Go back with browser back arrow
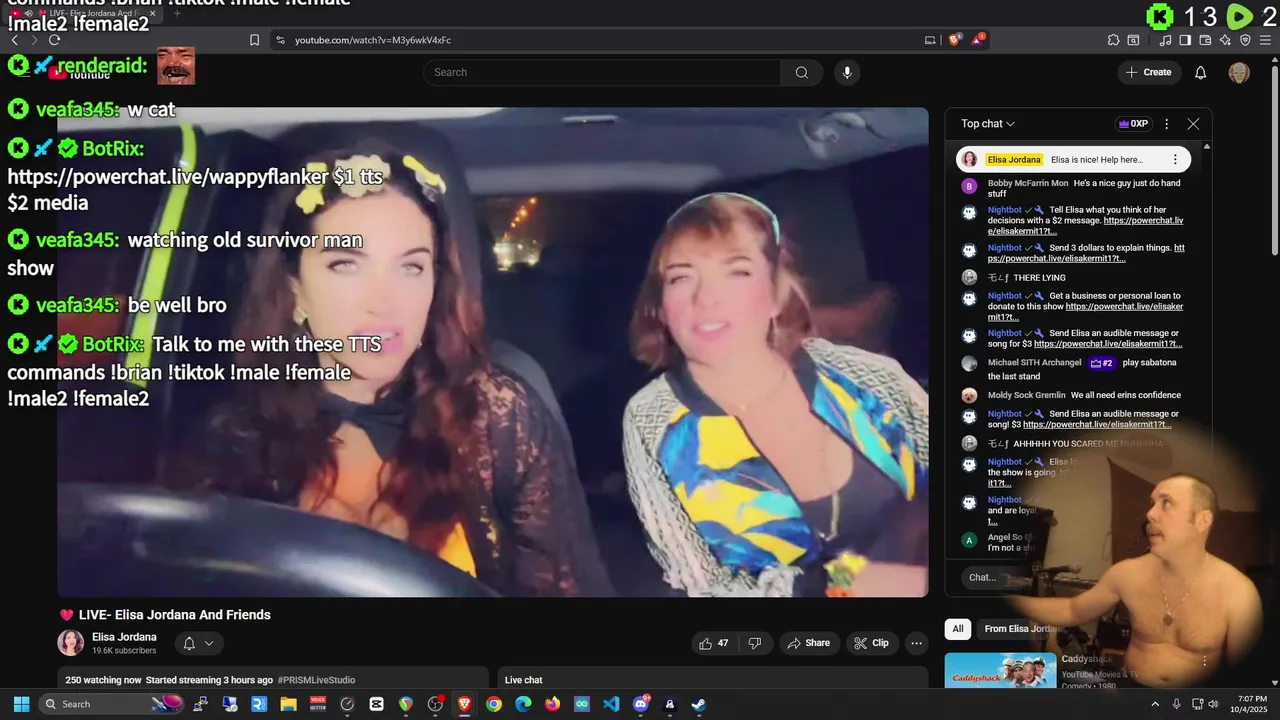1280x720 pixels. click(x=14, y=40)
